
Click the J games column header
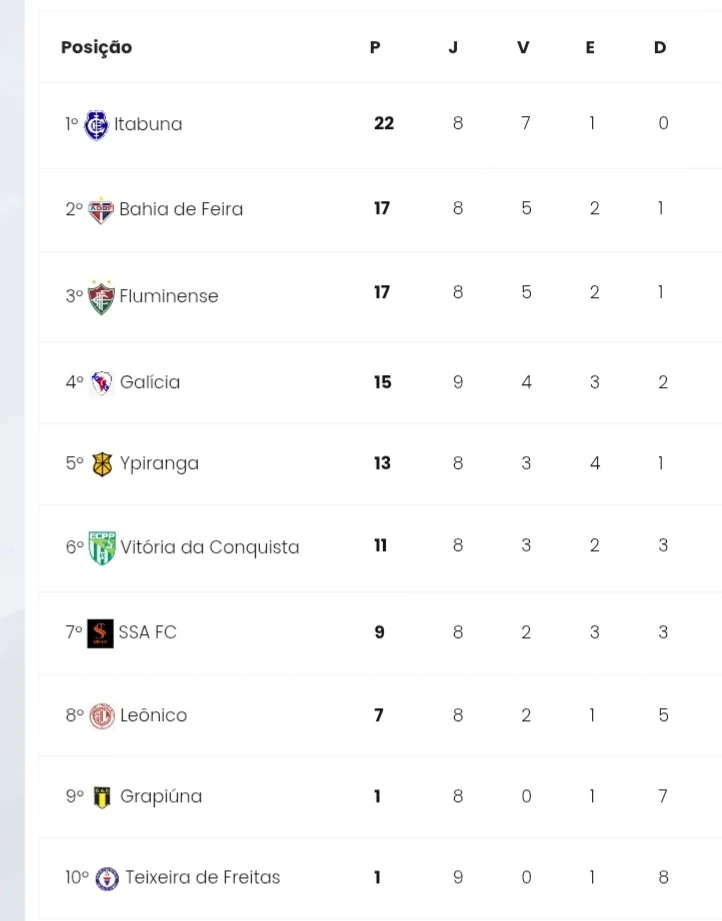(453, 48)
